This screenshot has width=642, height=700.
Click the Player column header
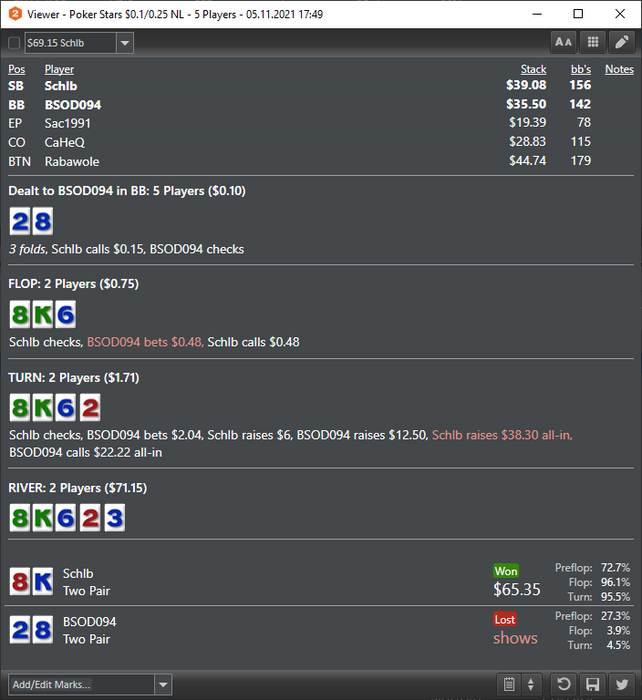click(x=59, y=69)
